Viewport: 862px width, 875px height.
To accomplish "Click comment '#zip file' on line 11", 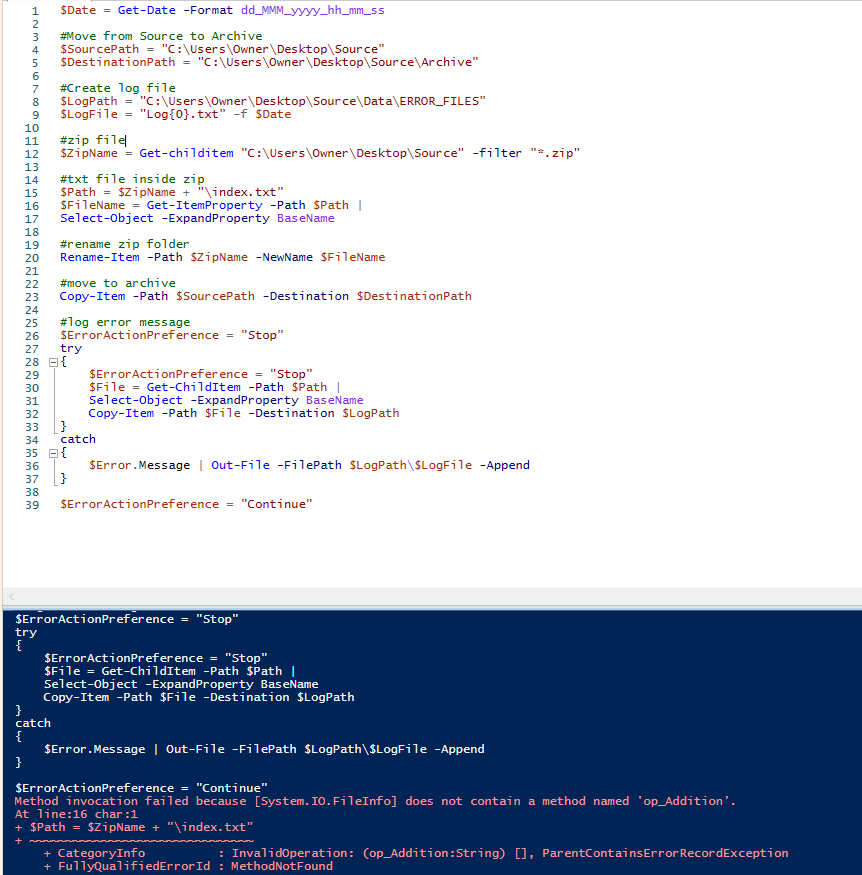I will pyautogui.click(x=93, y=140).
